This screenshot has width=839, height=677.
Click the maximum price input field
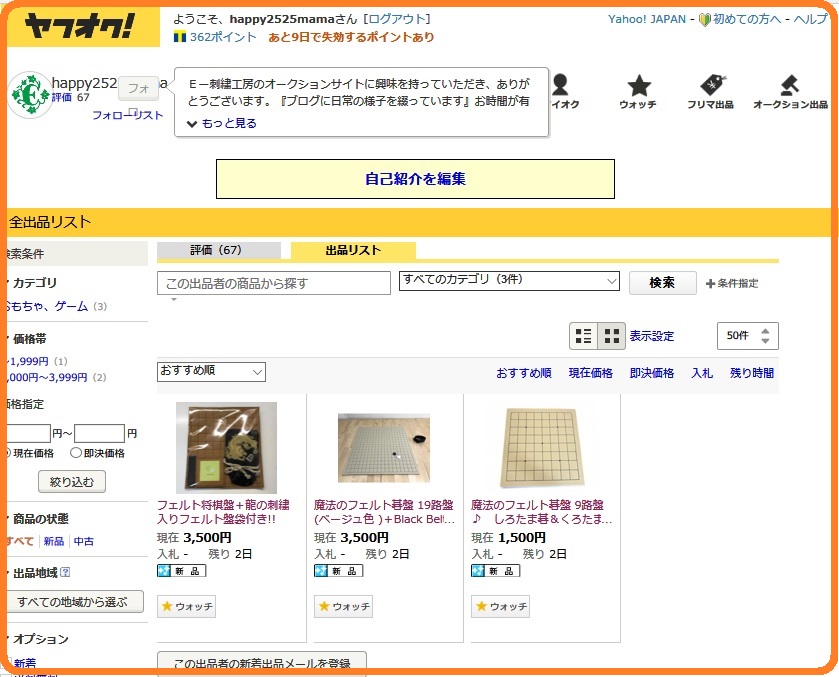[x=100, y=433]
